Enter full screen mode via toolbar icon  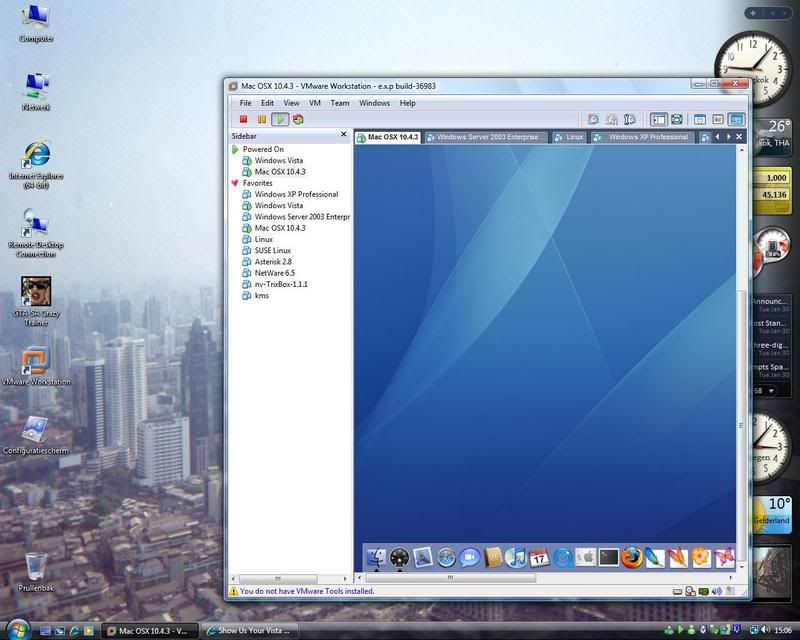pyautogui.click(x=677, y=119)
